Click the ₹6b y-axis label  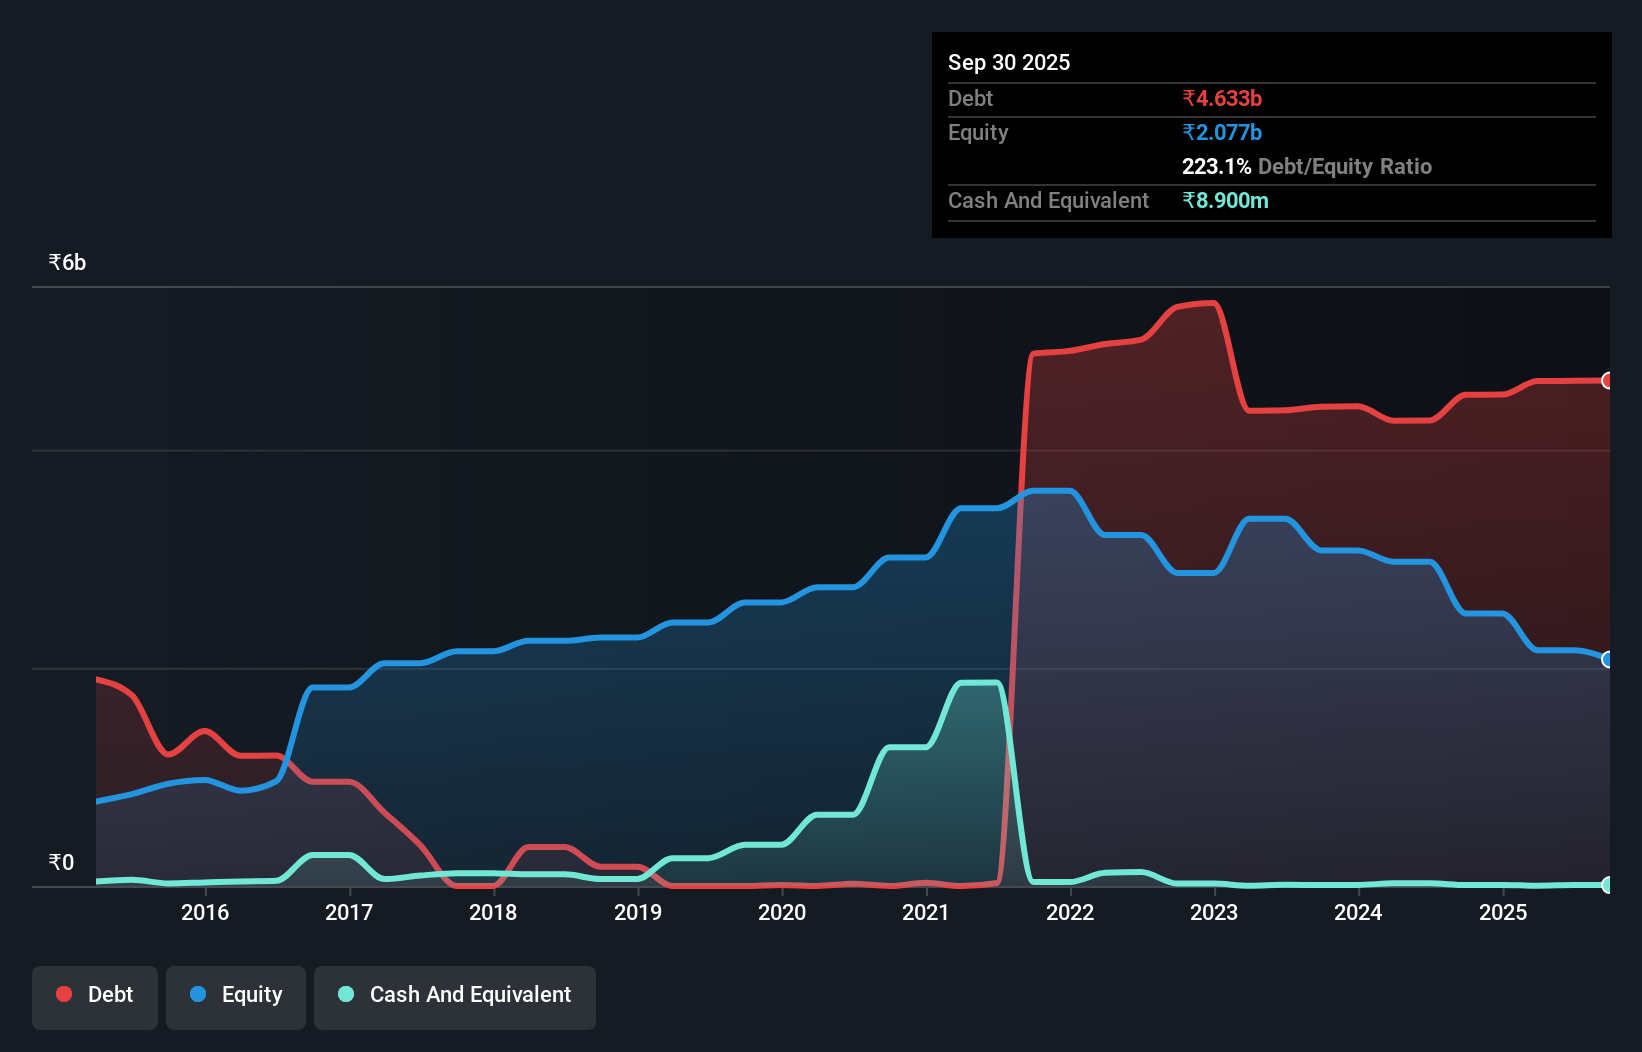tap(67, 262)
